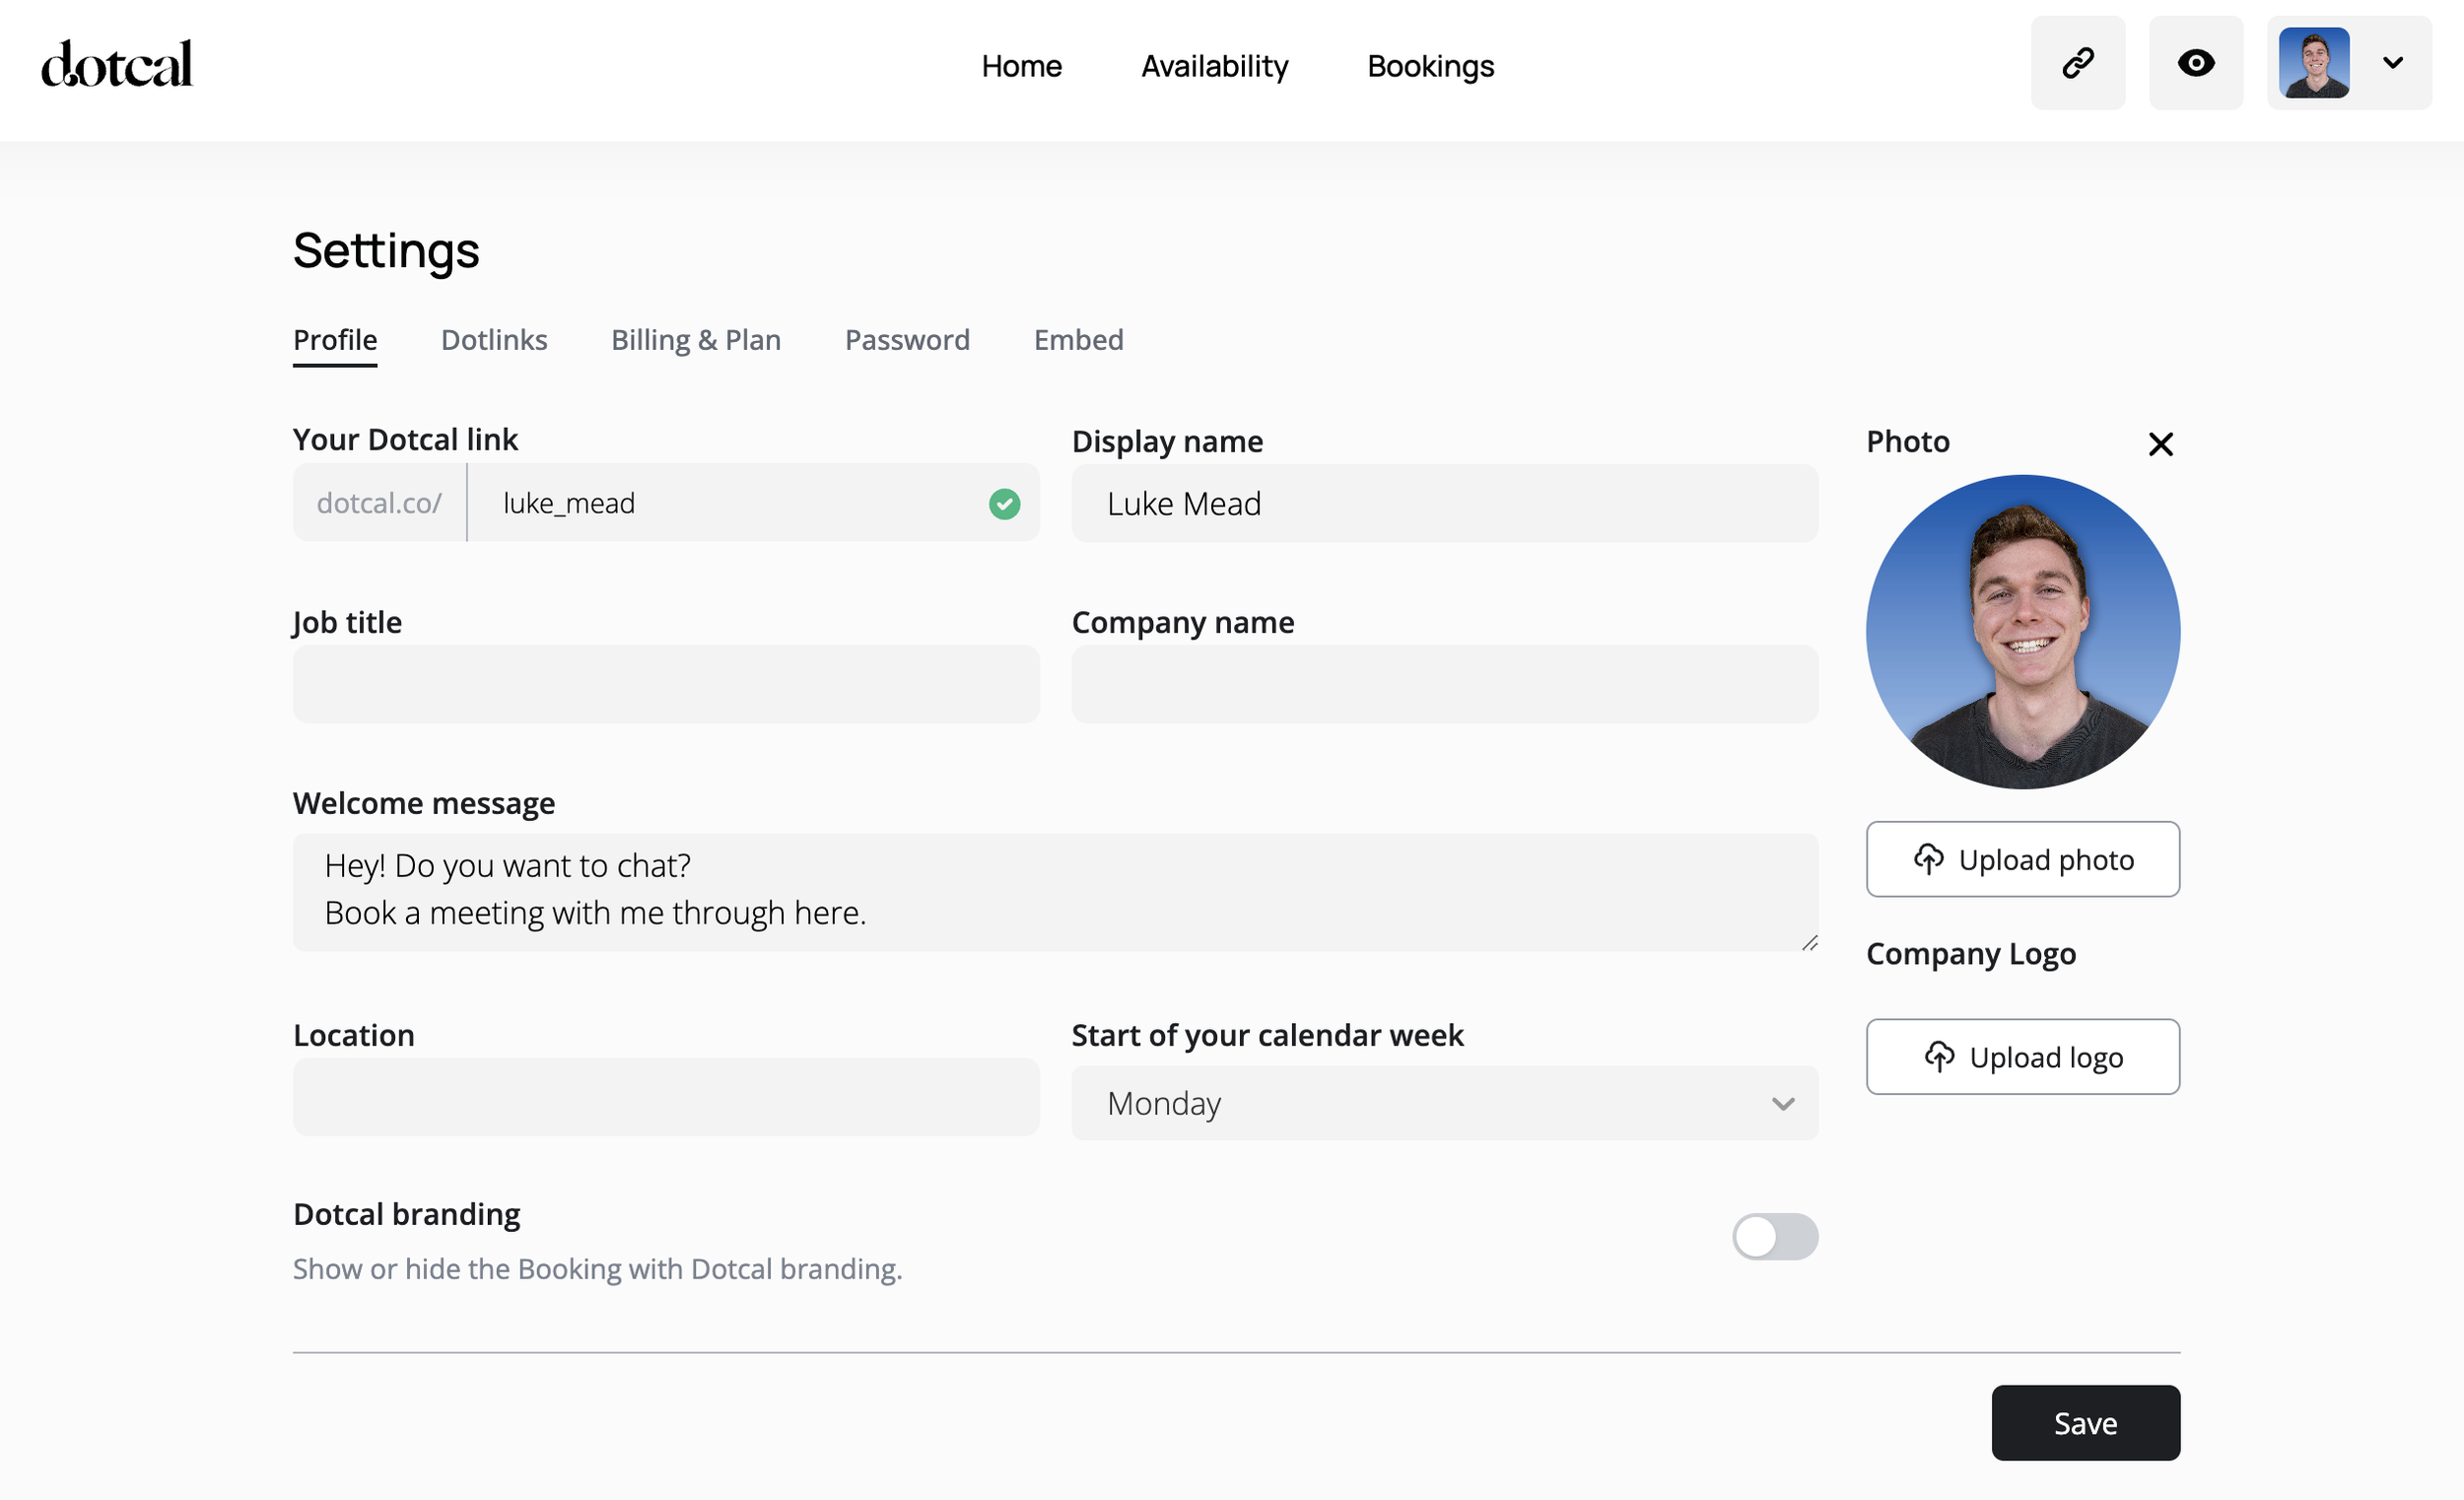2464x1500 pixels.
Task: Click the dotcal logo
Action: 116,64
